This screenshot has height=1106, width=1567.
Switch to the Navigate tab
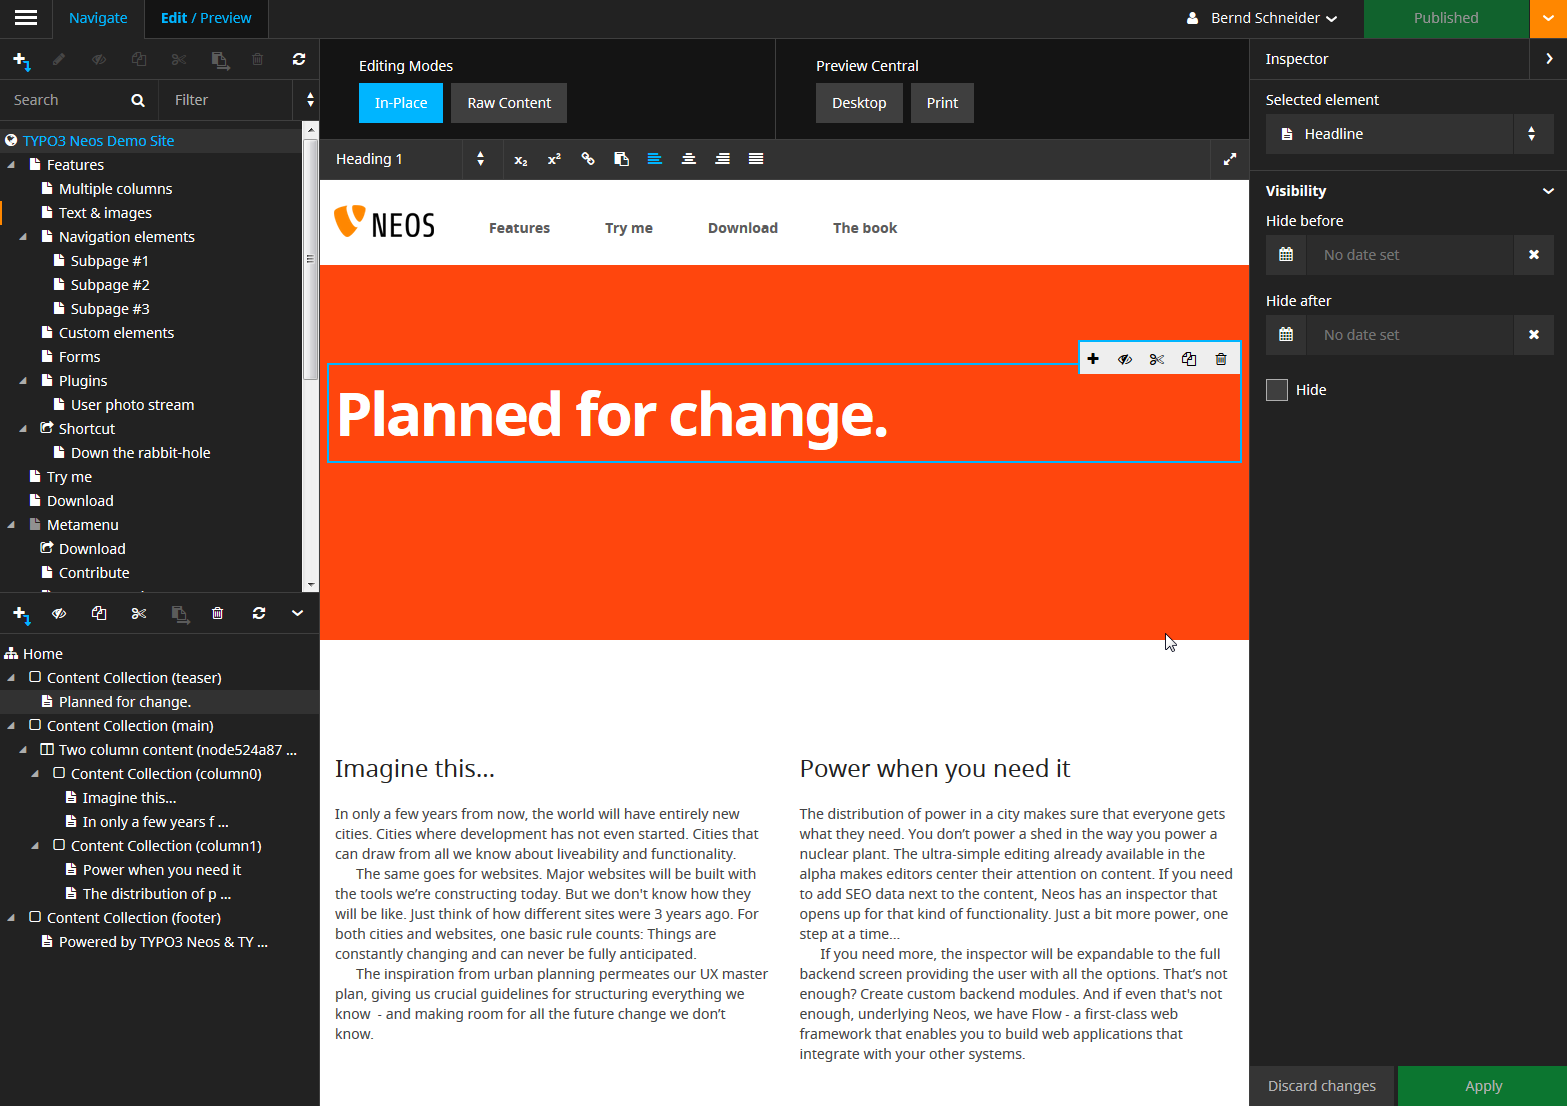[x=98, y=18]
